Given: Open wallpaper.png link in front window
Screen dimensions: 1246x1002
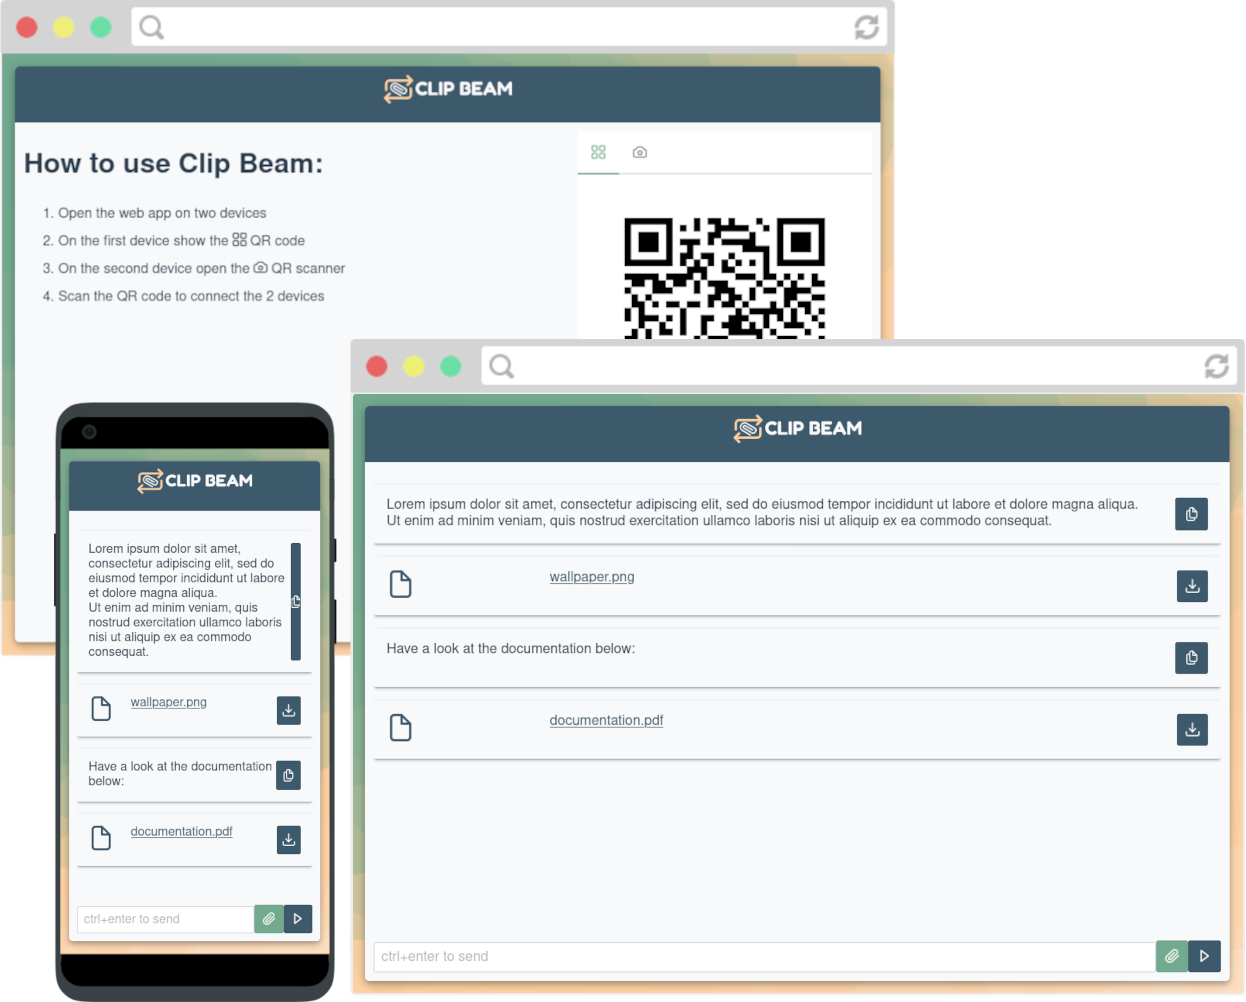Looking at the screenshot, I should pyautogui.click(x=592, y=577).
